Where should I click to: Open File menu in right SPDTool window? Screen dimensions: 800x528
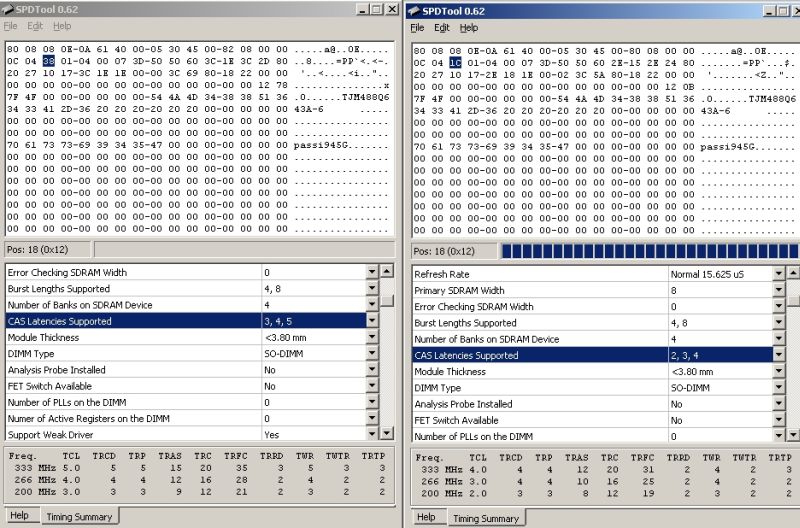click(417, 28)
